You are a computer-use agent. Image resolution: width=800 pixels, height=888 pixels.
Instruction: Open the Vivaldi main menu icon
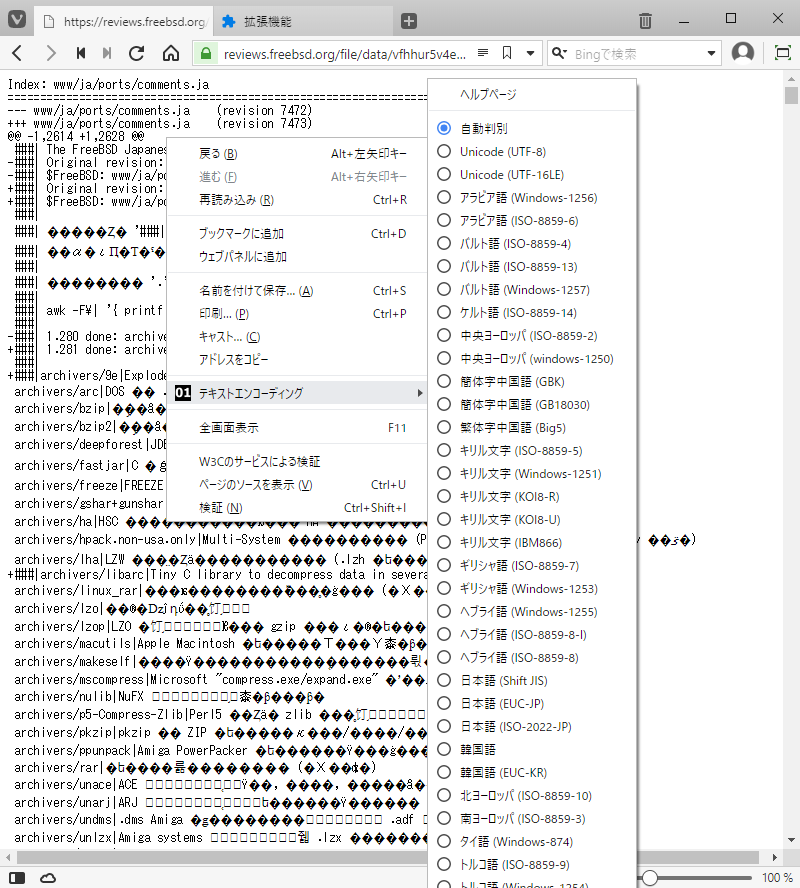pos(17,20)
